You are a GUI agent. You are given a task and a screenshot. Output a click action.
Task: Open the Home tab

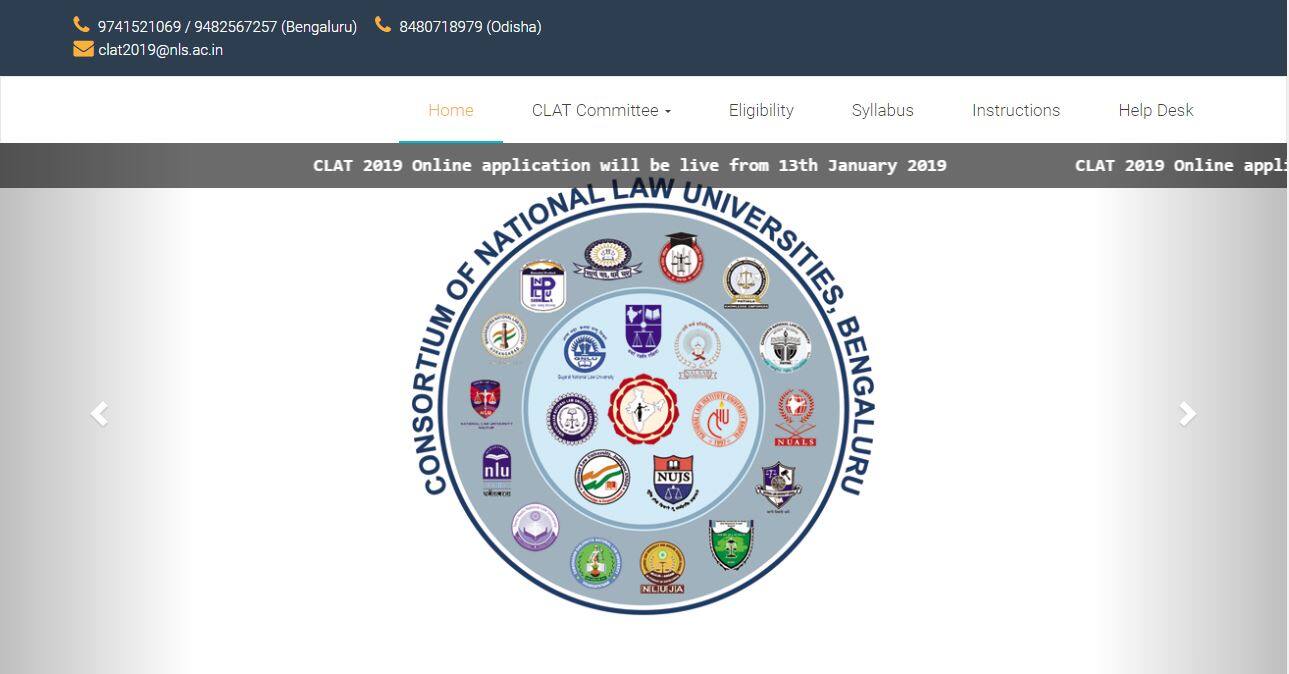(451, 110)
